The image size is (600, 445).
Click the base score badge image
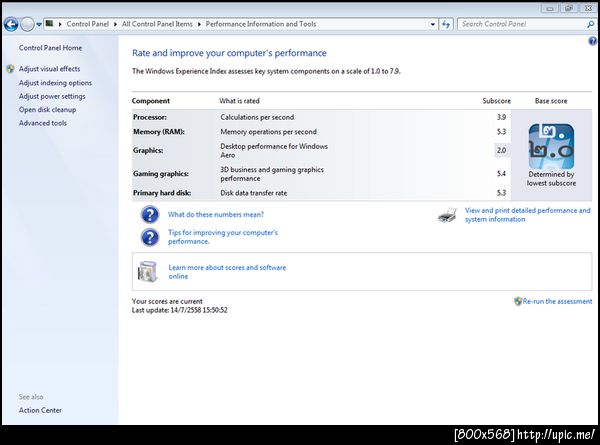pyautogui.click(x=551, y=146)
